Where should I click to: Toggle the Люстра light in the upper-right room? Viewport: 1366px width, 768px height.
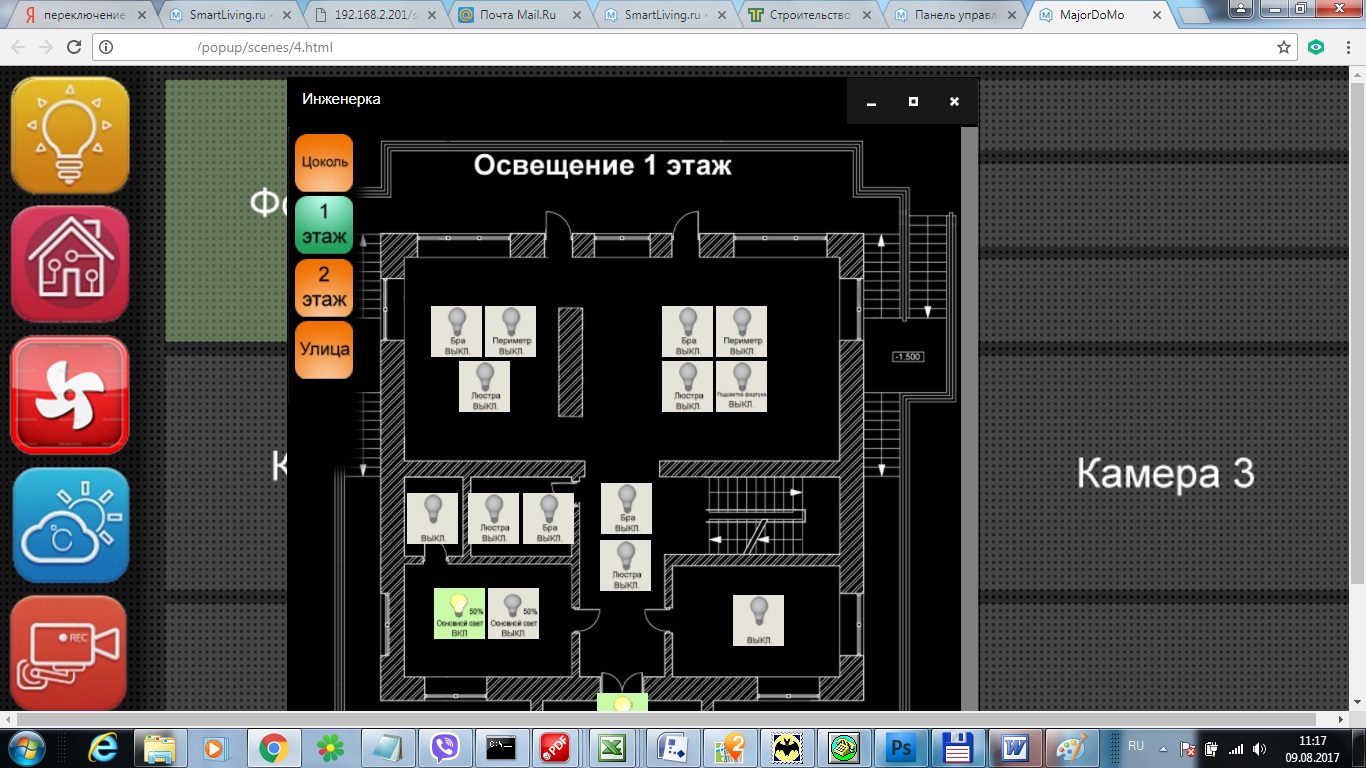pos(688,386)
